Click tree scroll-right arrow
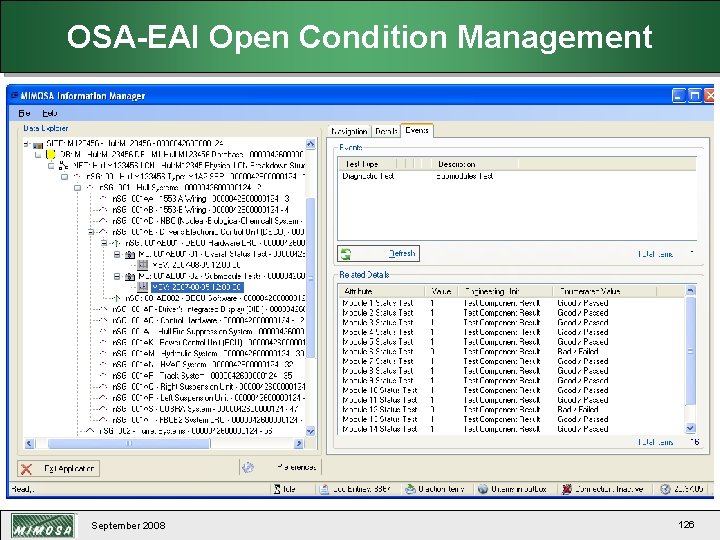The height and width of the screenshot is (540, 720). coord(299,444)
